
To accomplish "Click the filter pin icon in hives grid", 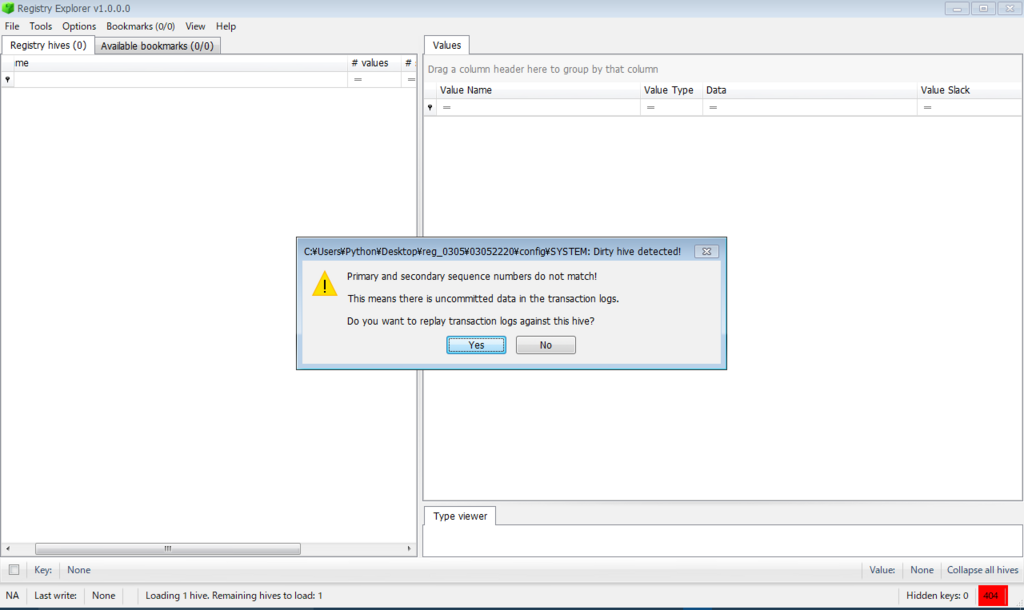I will click(7, 79).
